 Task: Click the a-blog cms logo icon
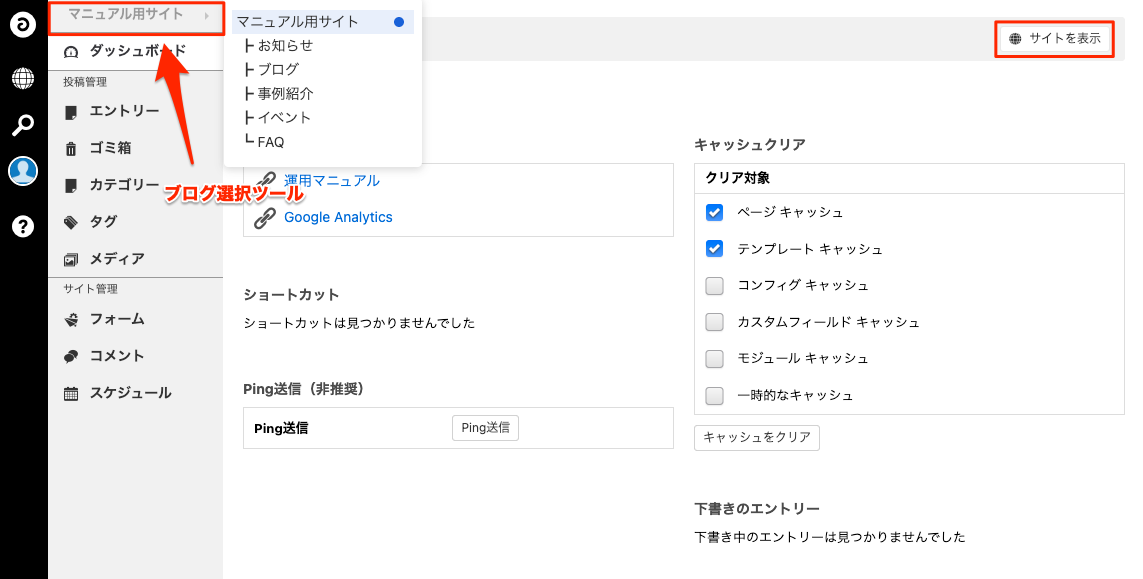[23, 25]
